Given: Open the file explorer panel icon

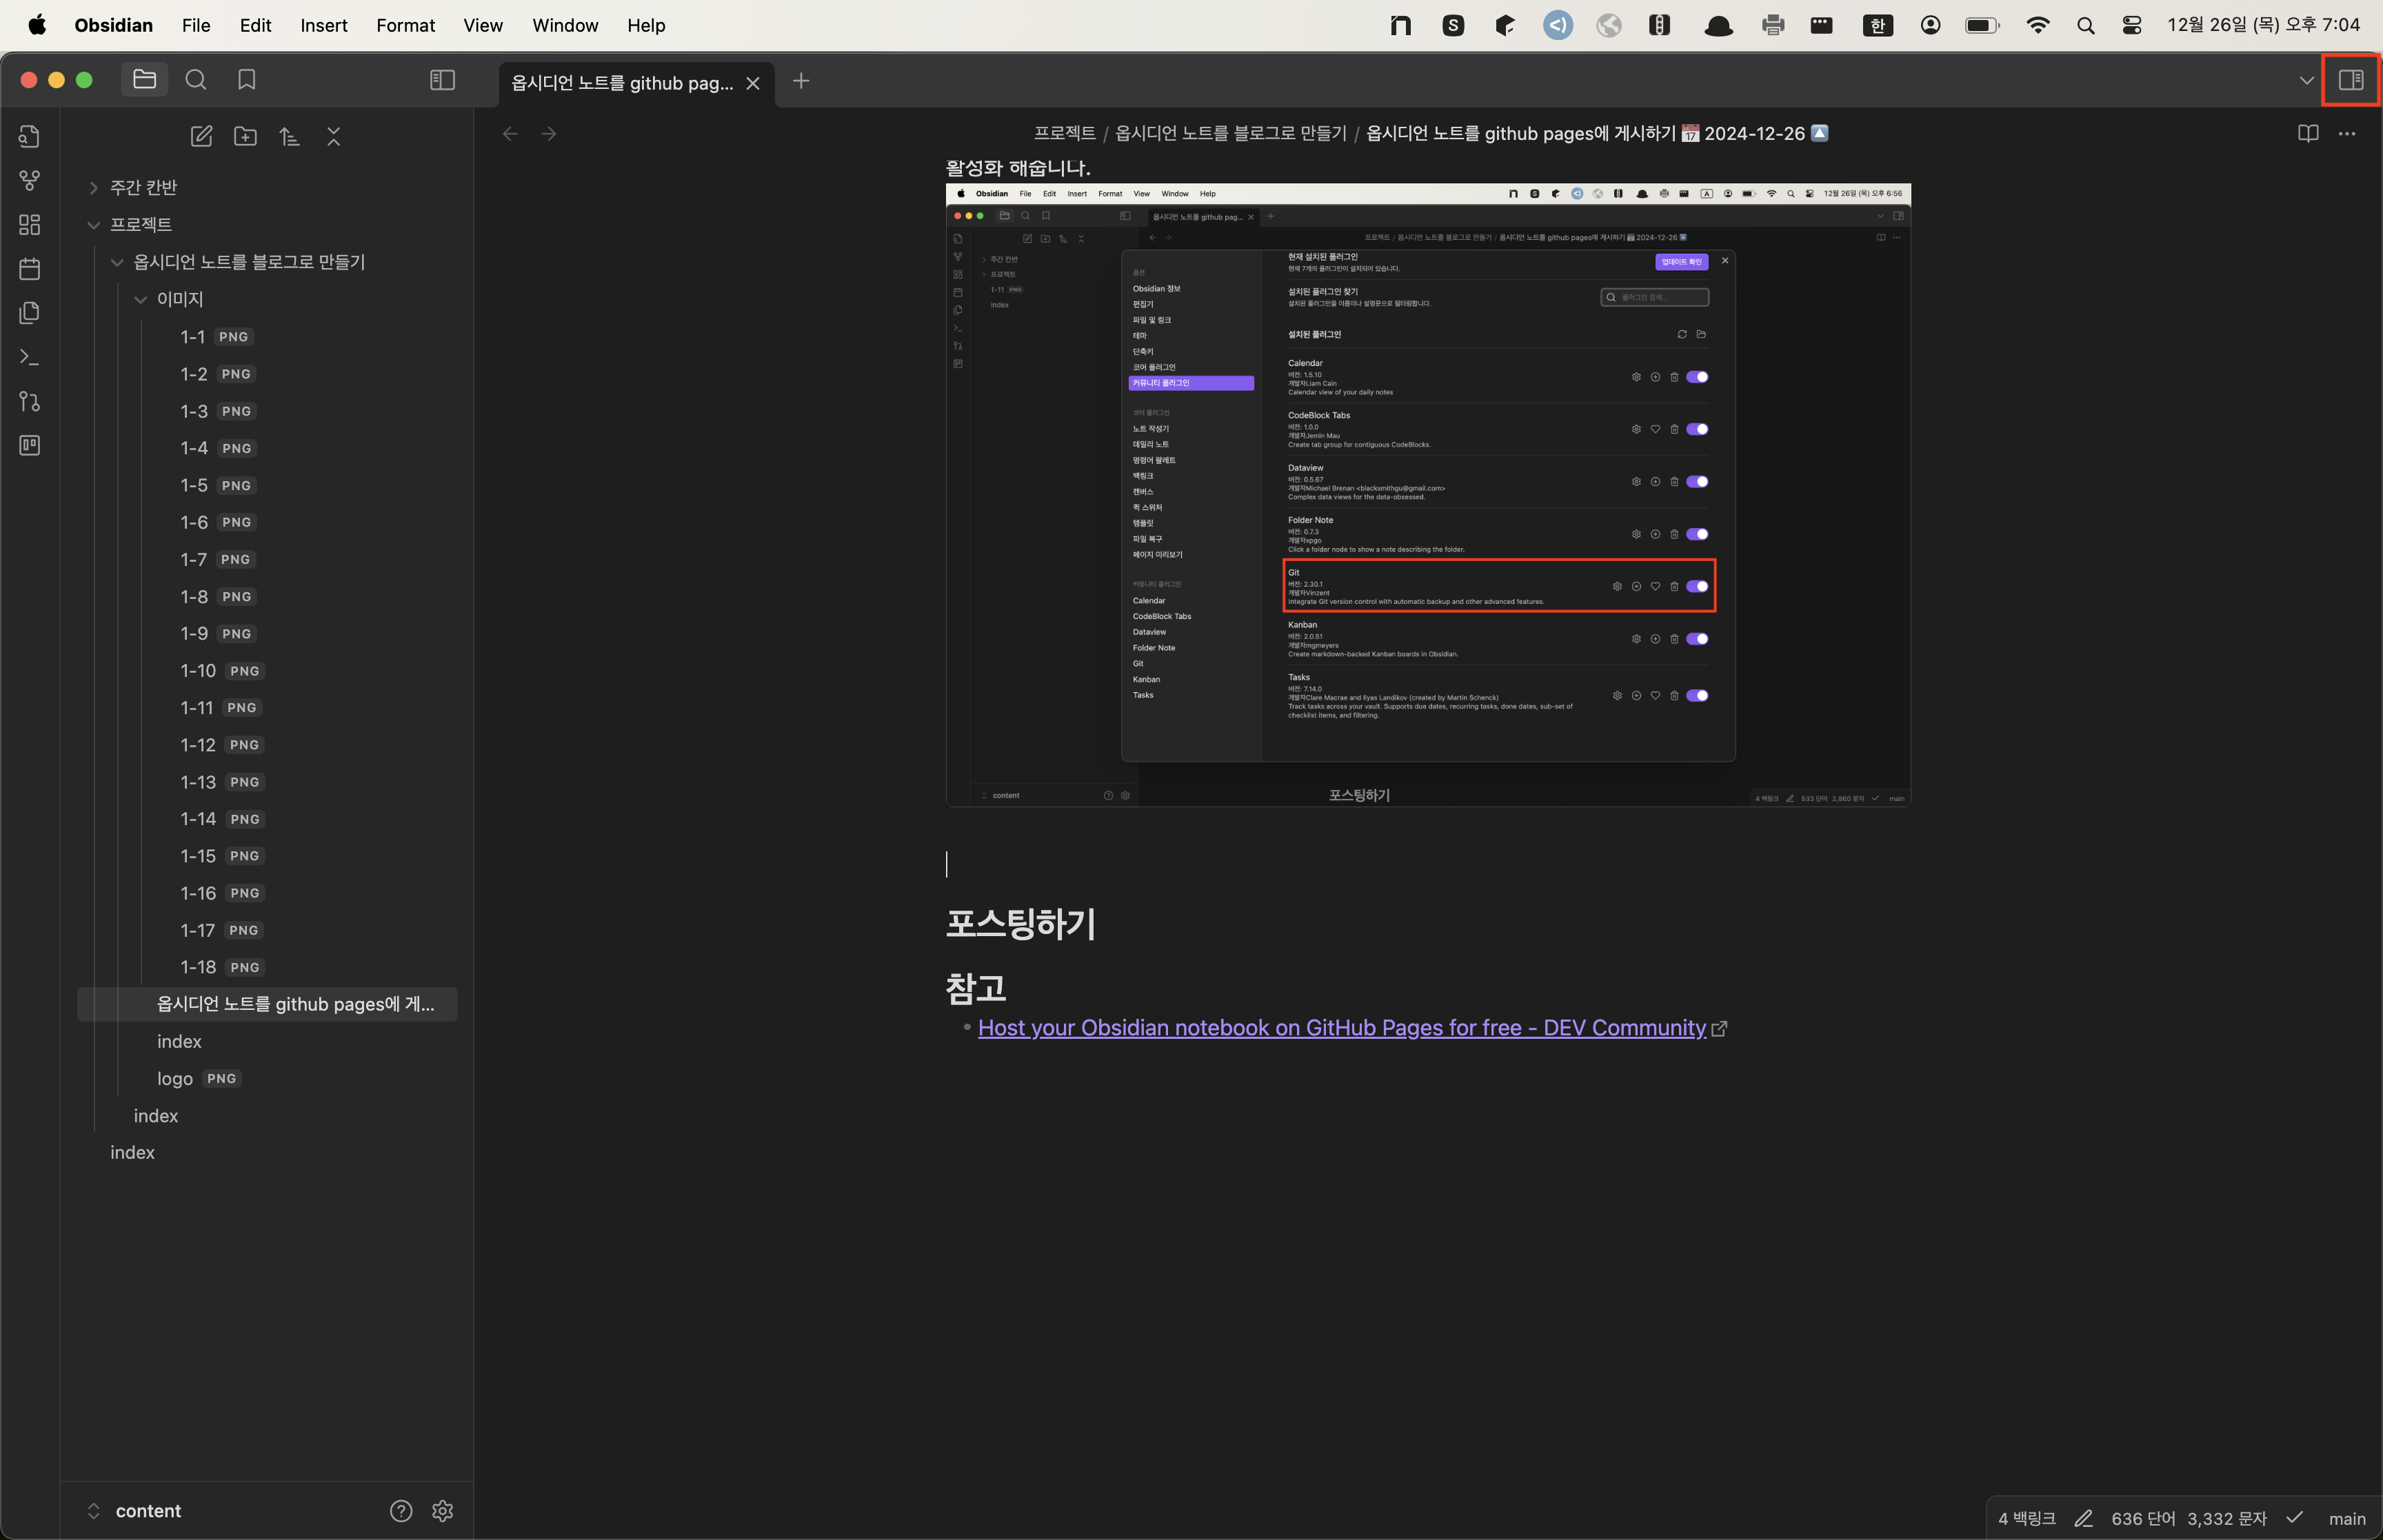Looking at the screenshot, I should pyautogui.click(x=145, y=80).
